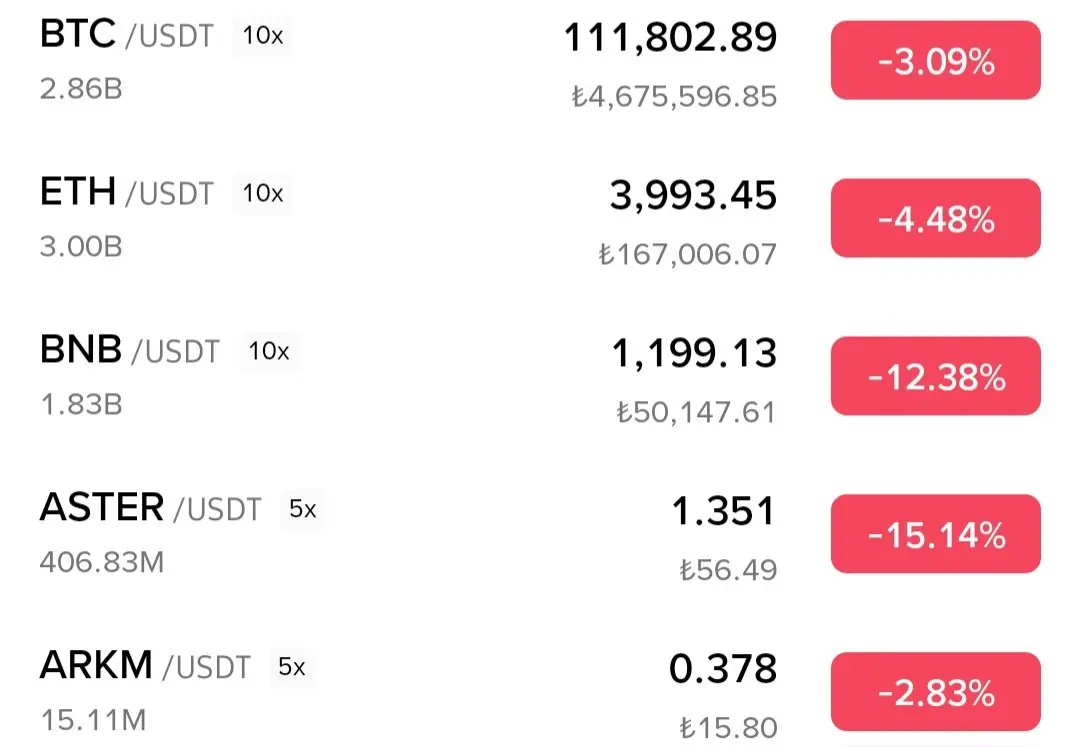Tap the ARKM 5x leverage tag
Image resolution: width=1080 pixels, height=747 pixels.
click(292, 667)
